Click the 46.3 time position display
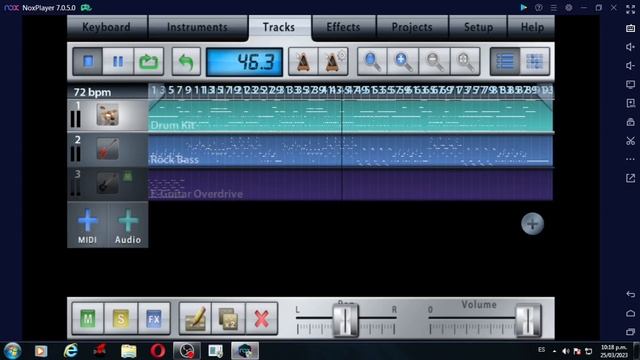Viewport: 640px width, 360px height. point(244,62)
